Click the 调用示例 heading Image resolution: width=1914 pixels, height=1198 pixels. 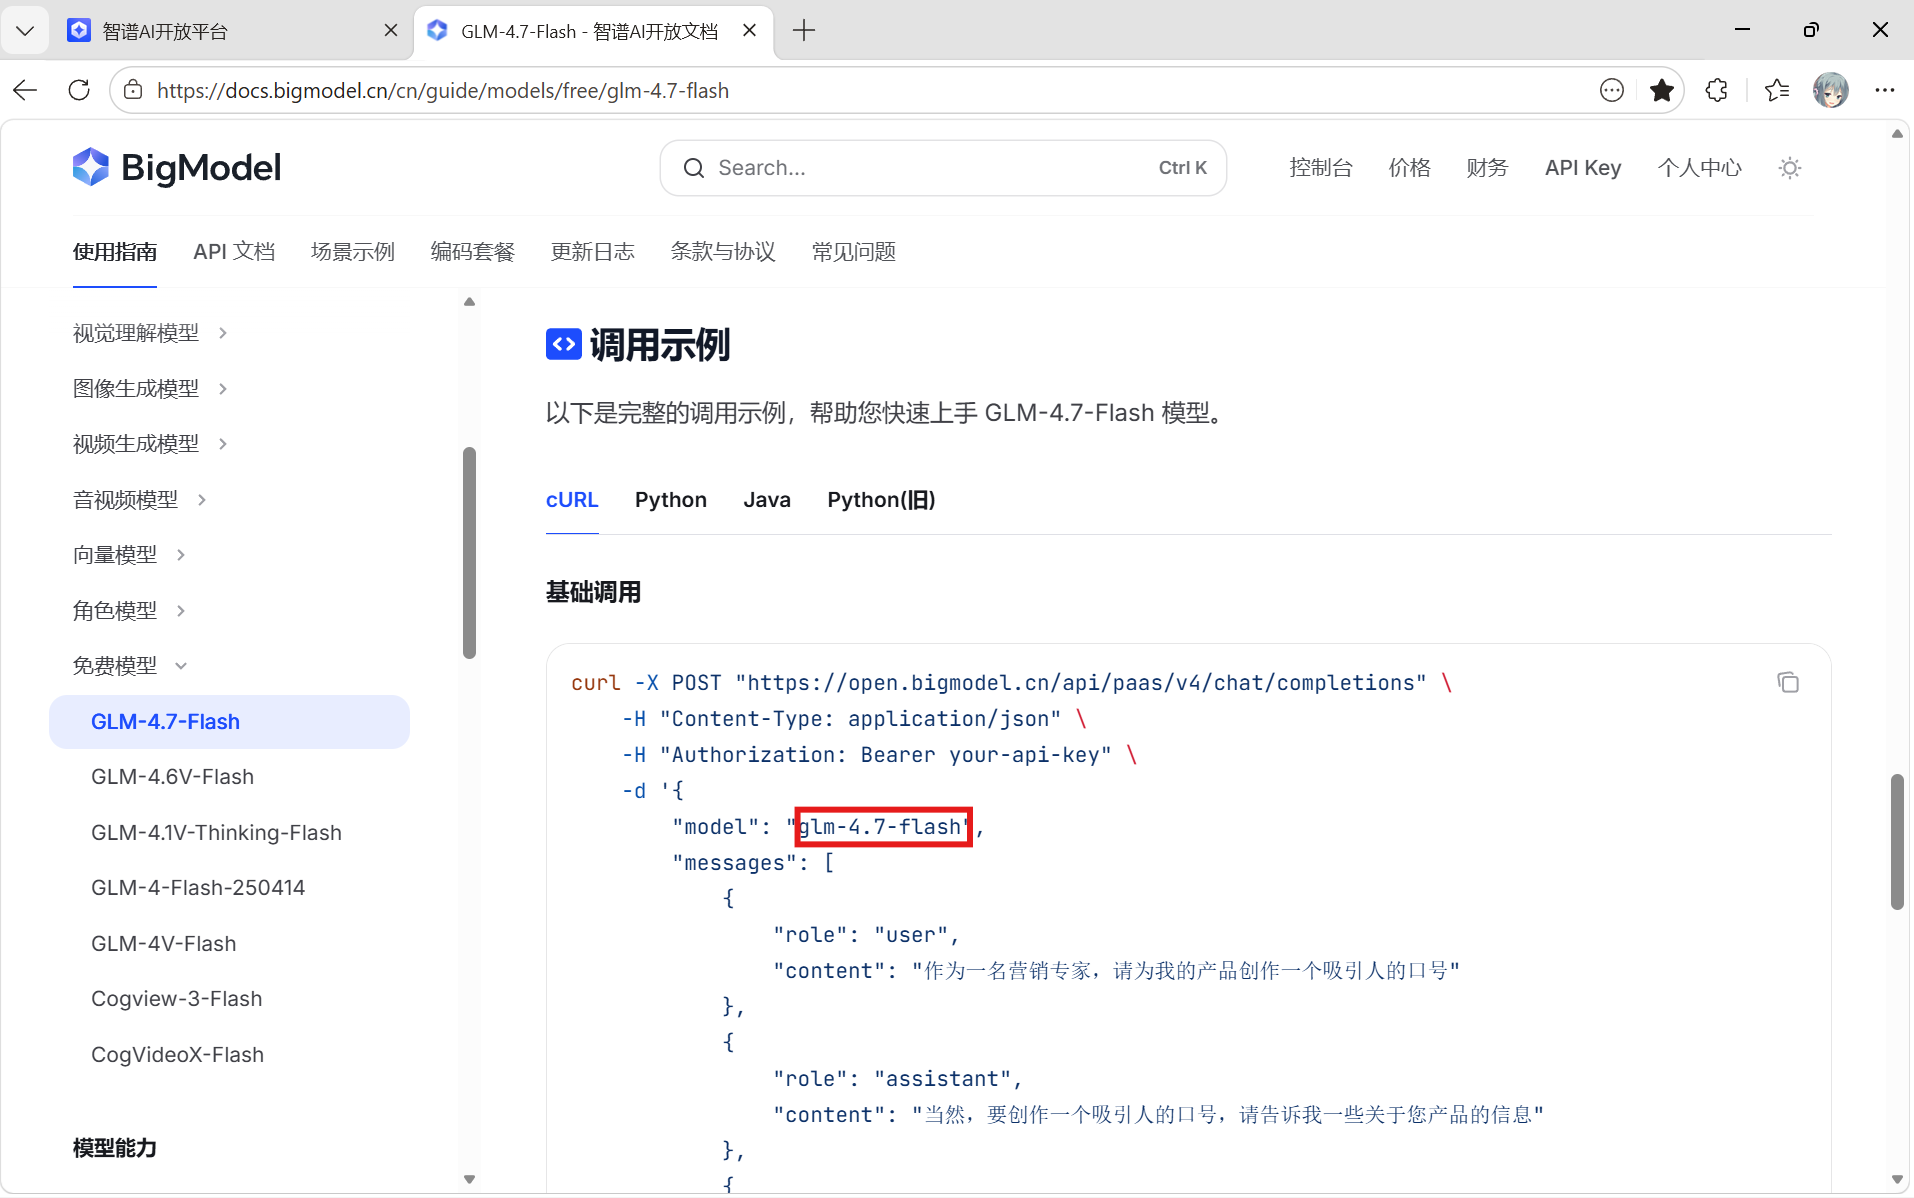[x=660, y=345]
